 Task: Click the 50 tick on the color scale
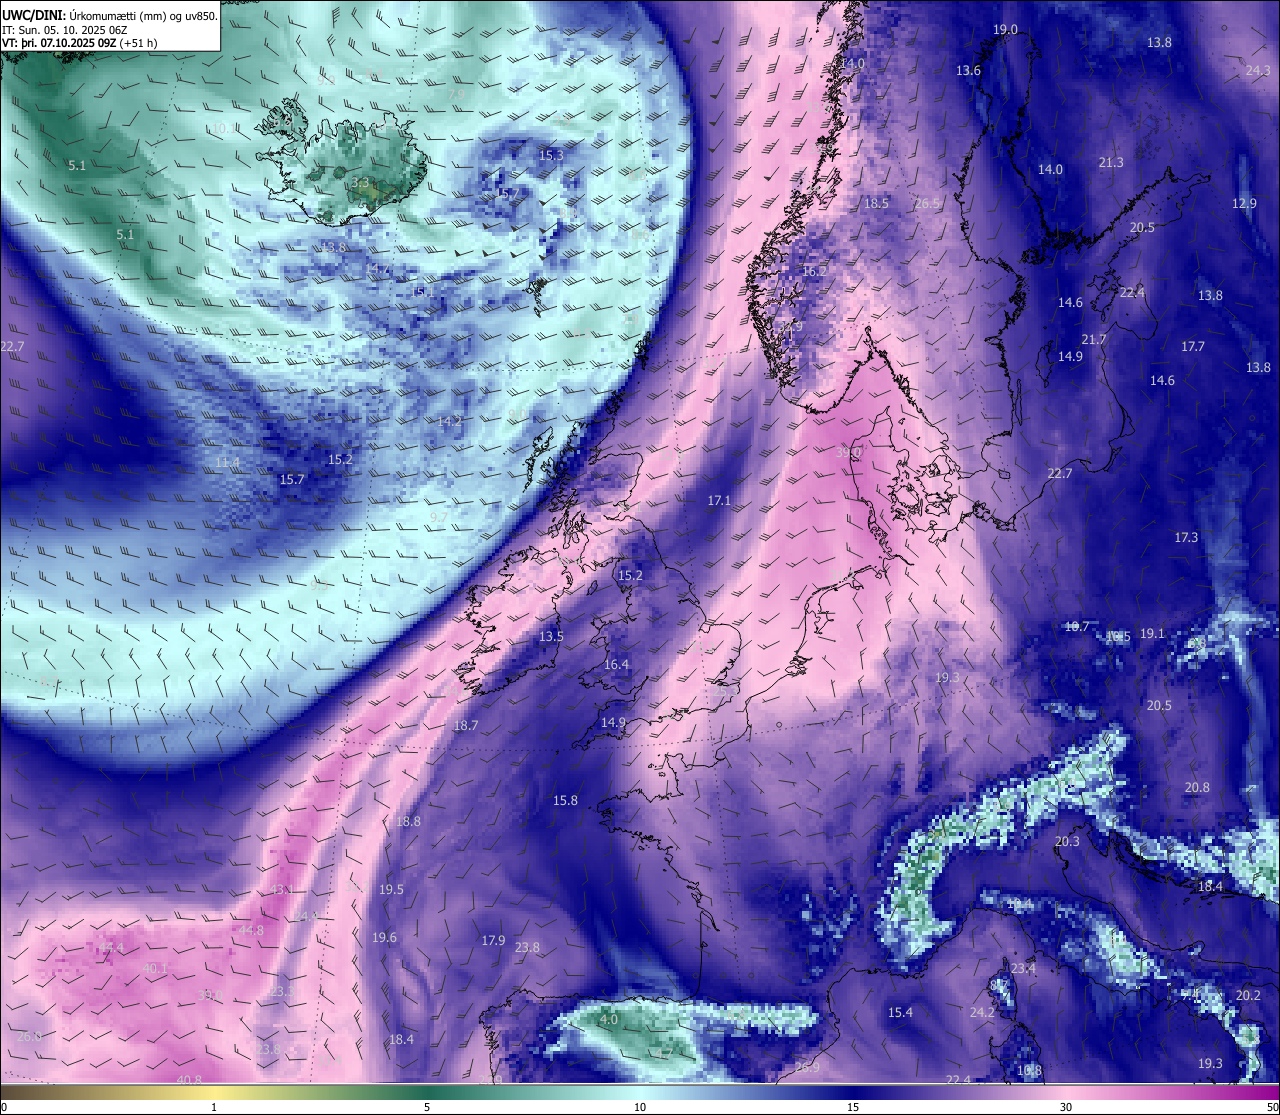[1272, 1107]
